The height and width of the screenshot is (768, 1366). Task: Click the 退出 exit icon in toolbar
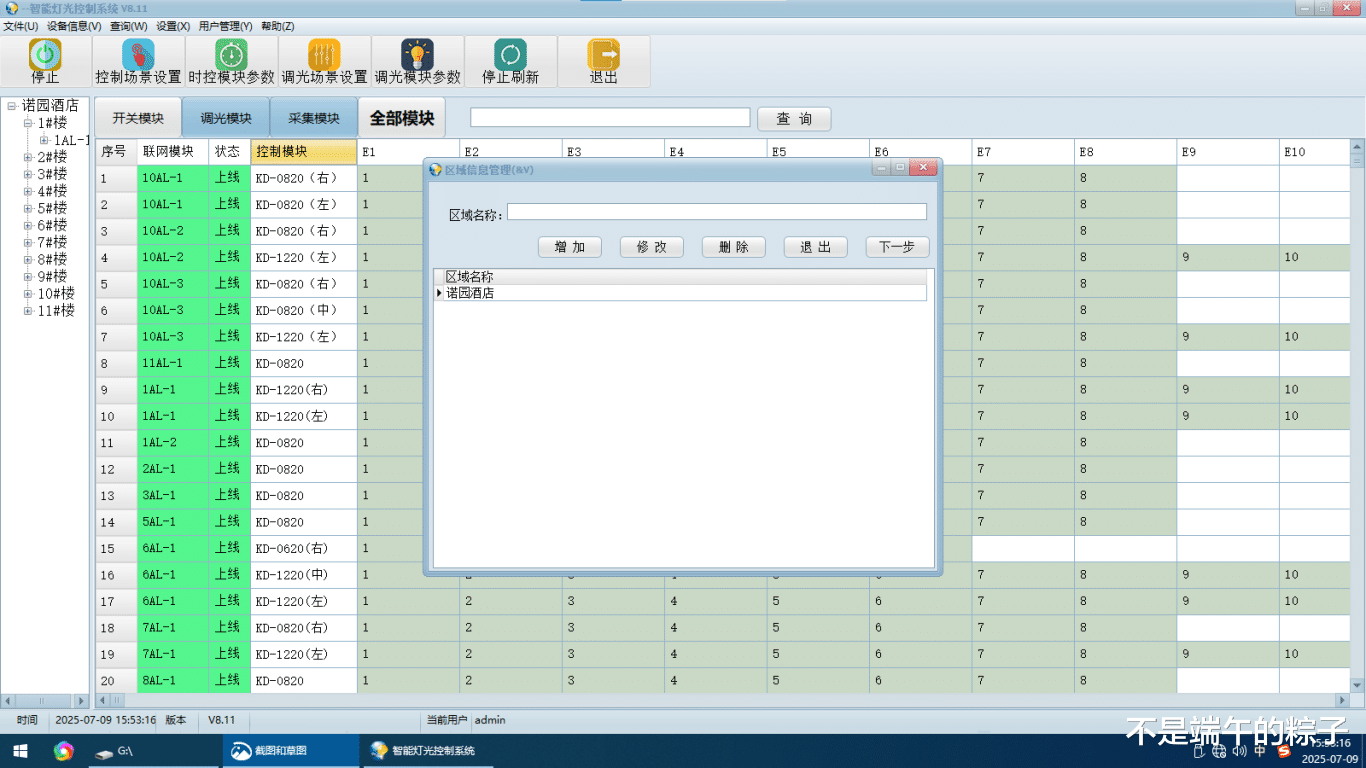tap(603, 55)
